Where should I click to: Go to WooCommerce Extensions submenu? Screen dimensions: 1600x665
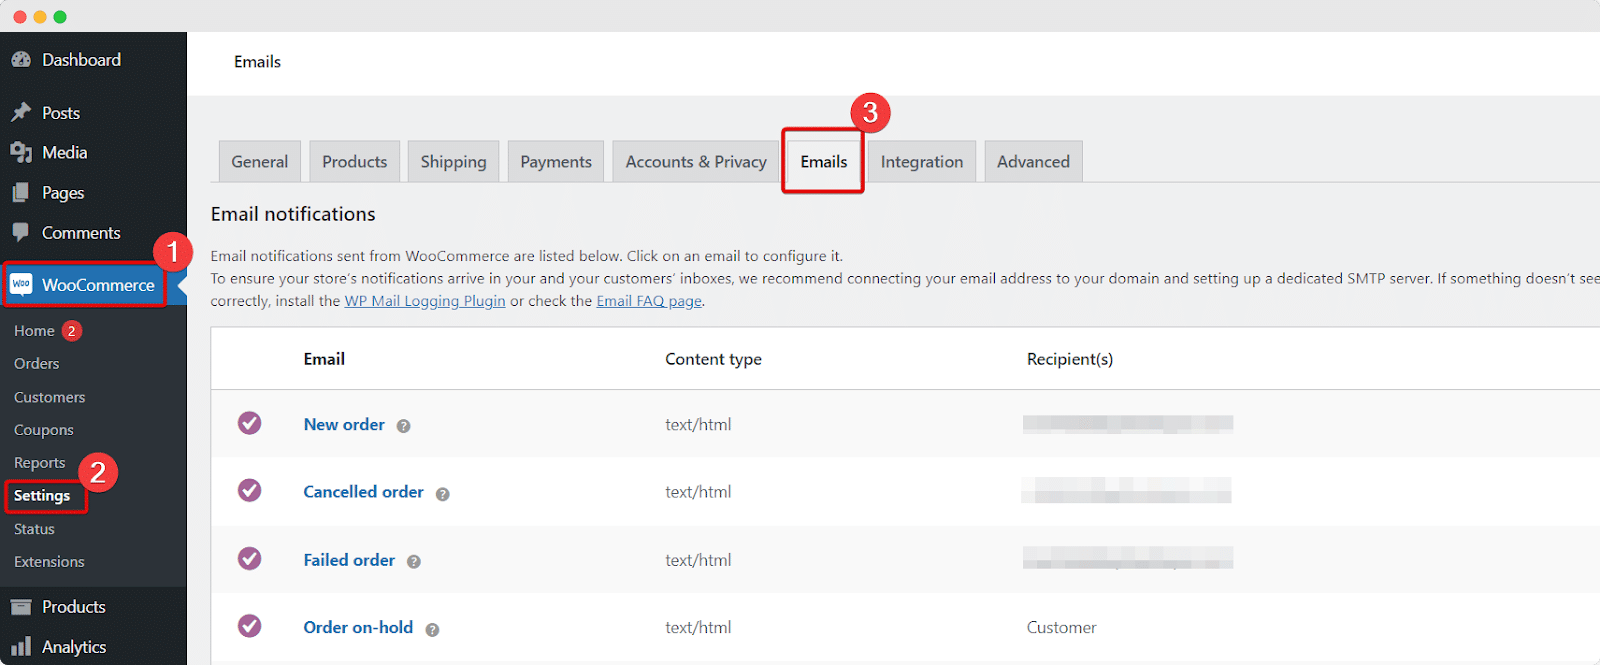pyautogui.click(x=49, y=562)
